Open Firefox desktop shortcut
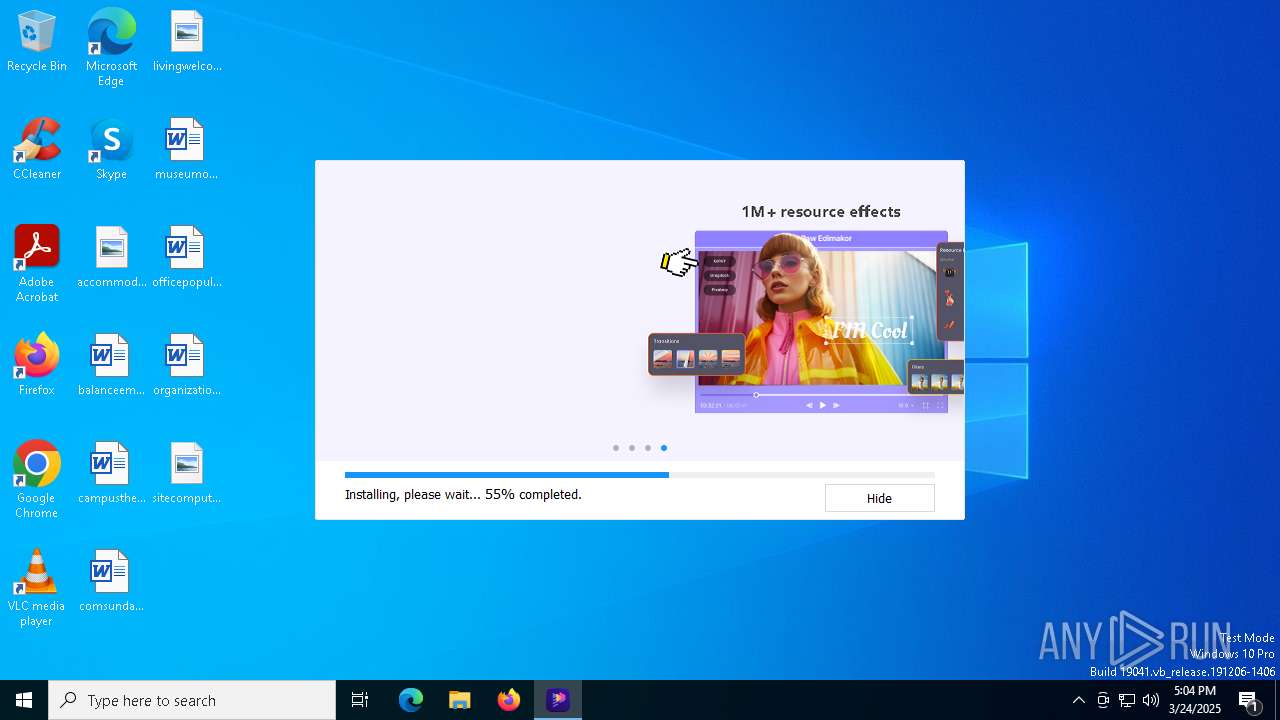The image size is (1280, 720). pos(37,366)
